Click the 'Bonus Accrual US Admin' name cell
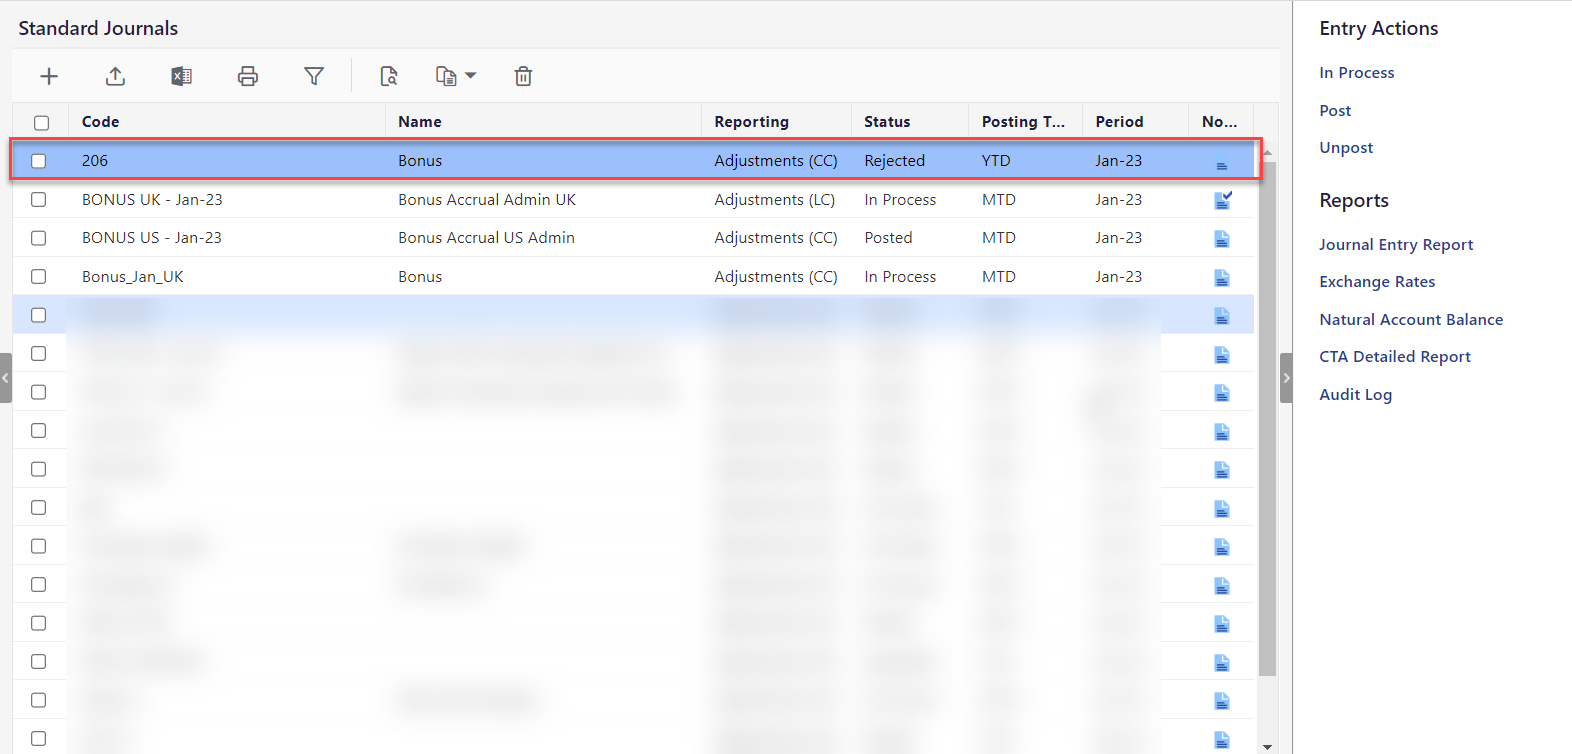This screenshot has width=1572, height=754. click(x=486, y=237)
